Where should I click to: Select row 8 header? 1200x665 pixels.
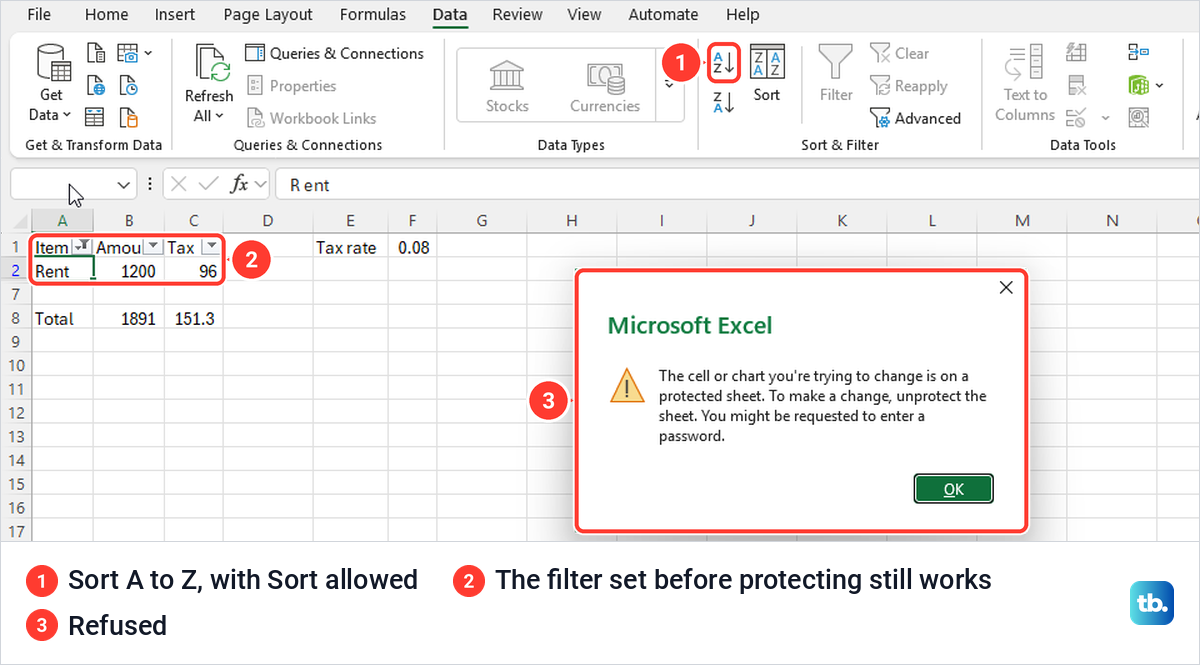click(15, 319)
